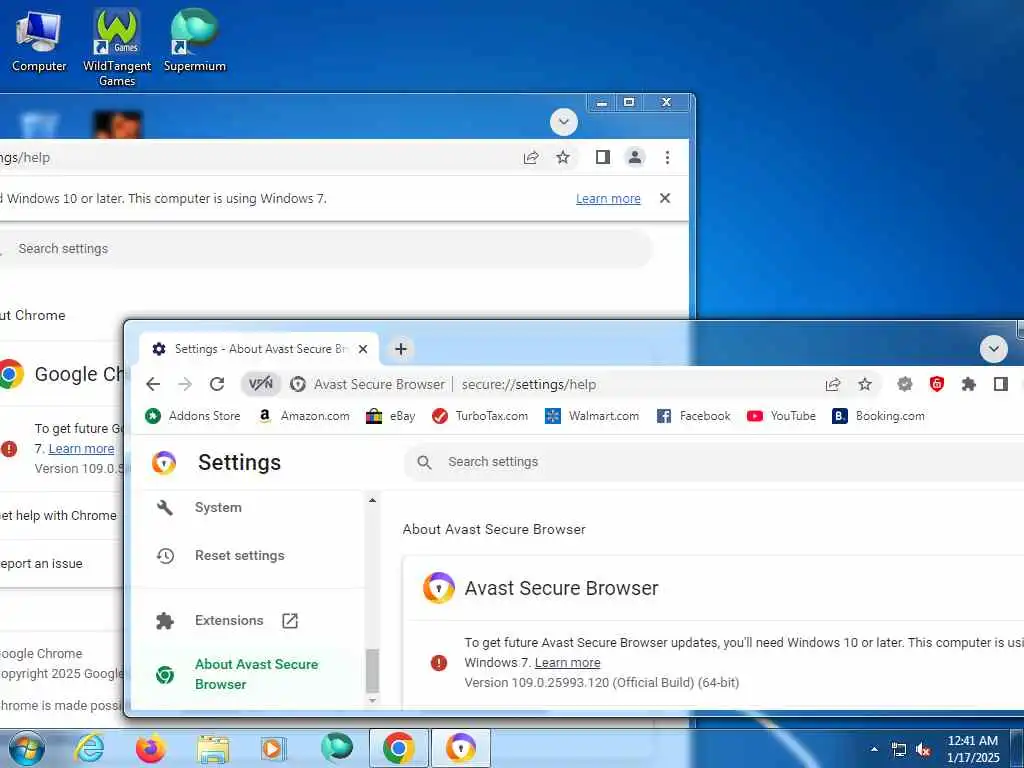1024x768 pixels.
Task: Open the eBay bookmark
Action: click(x=391, y=416)
